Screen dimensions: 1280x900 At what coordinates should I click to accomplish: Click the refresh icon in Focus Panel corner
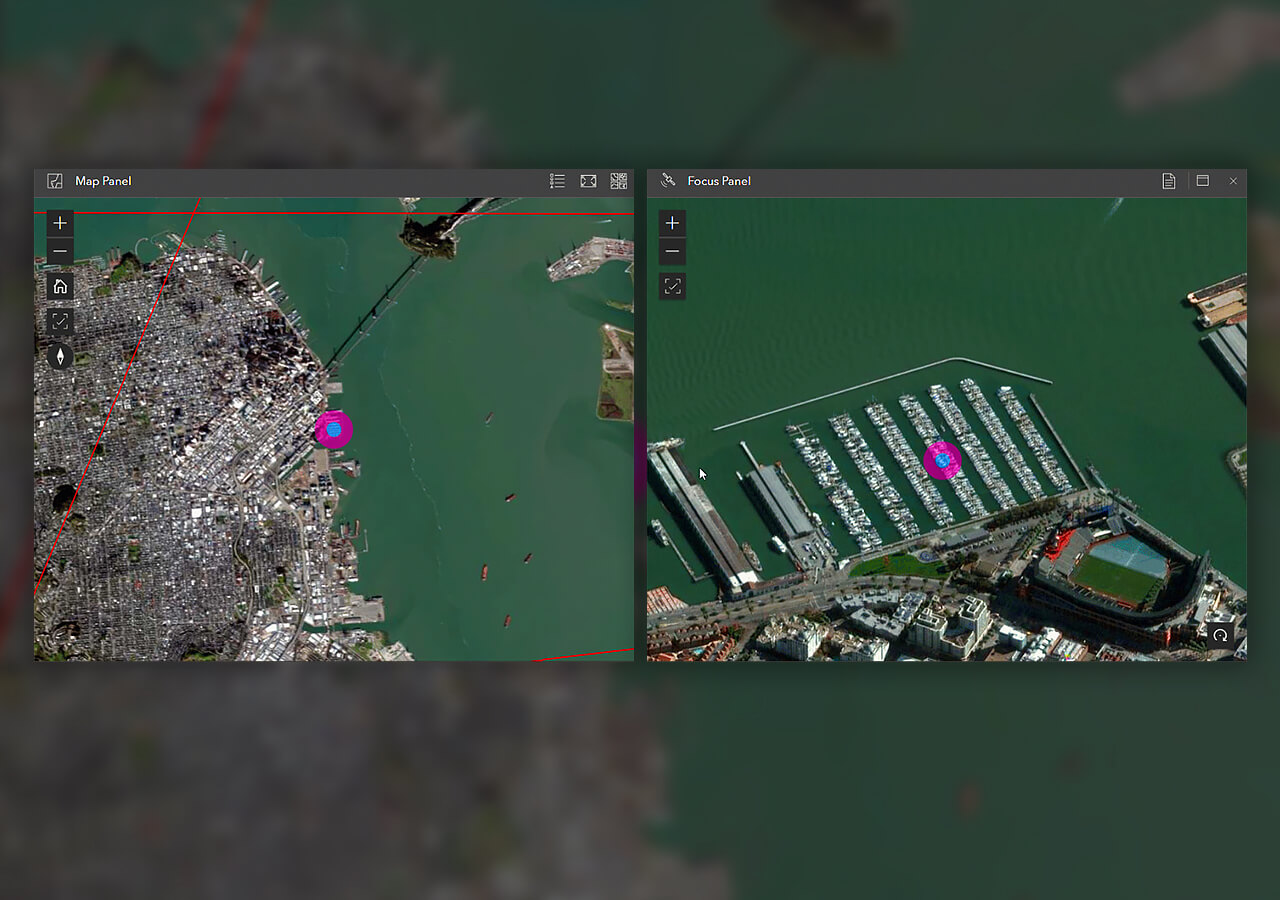(x=1220, y=634)
